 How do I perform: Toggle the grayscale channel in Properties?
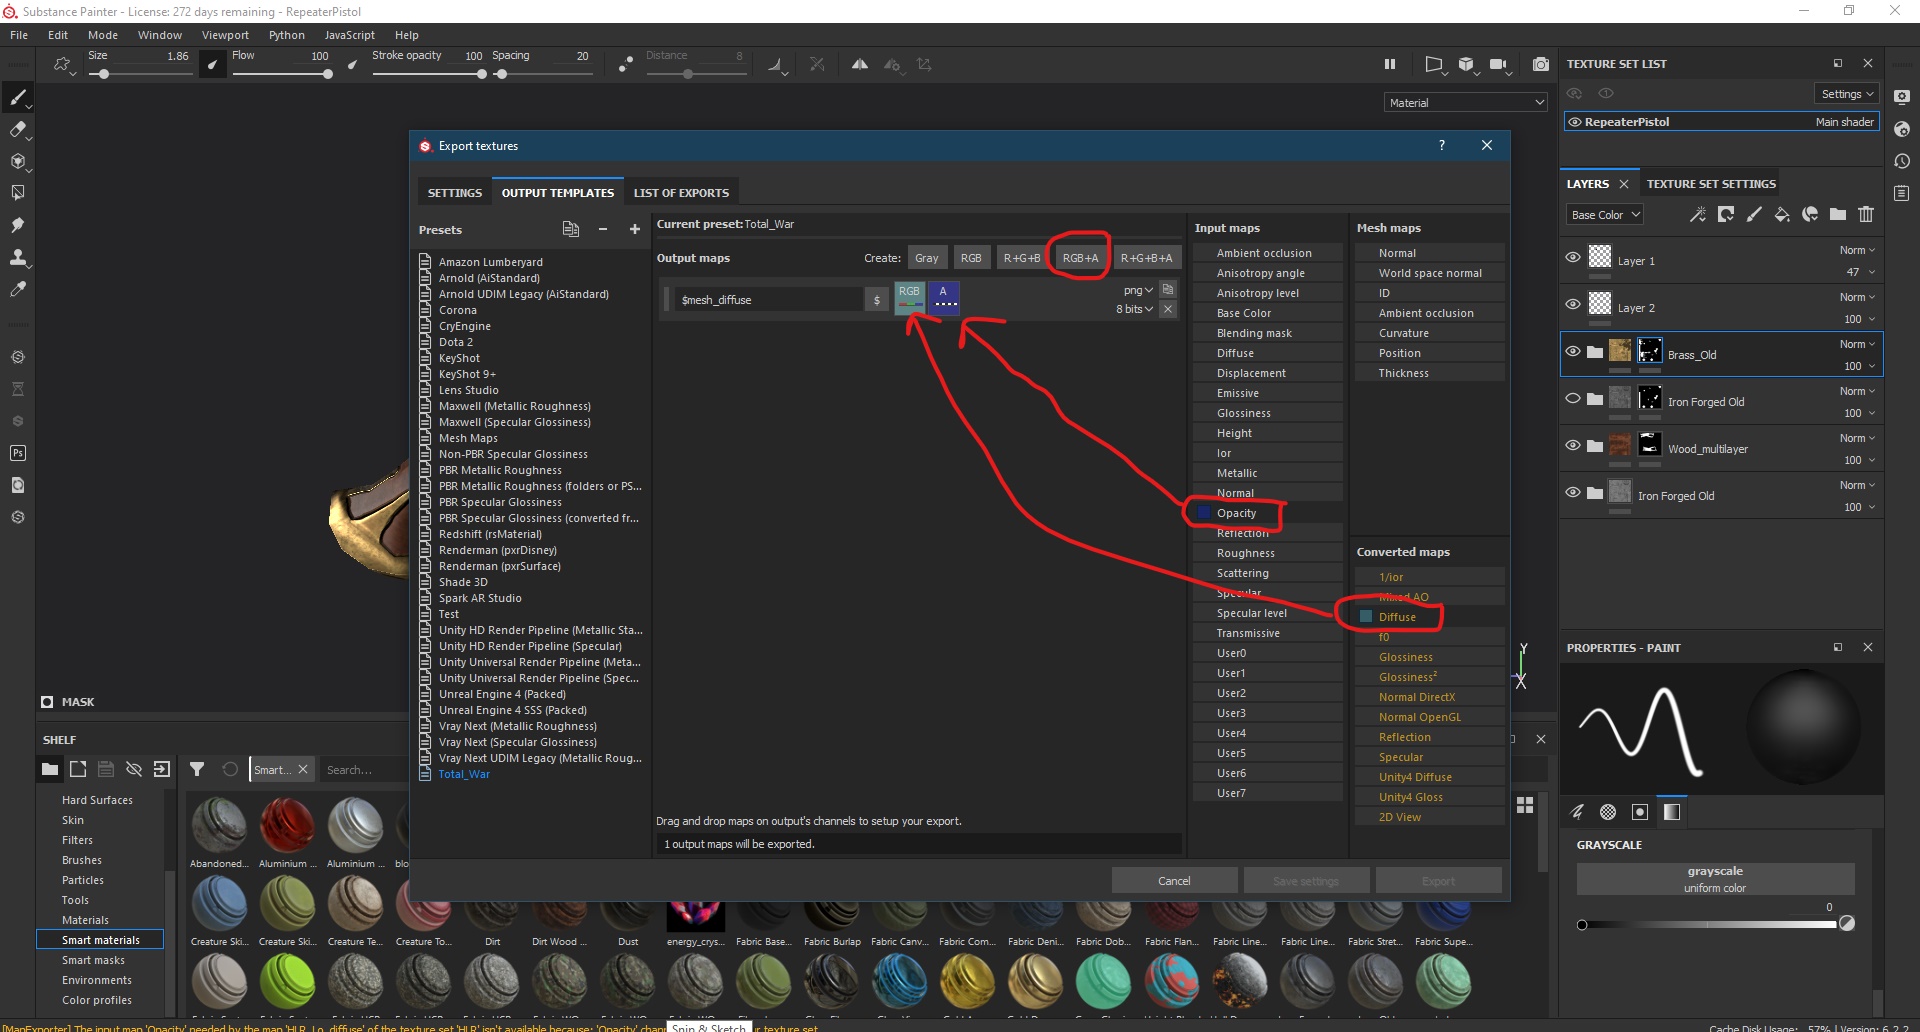click(1672, 812)
